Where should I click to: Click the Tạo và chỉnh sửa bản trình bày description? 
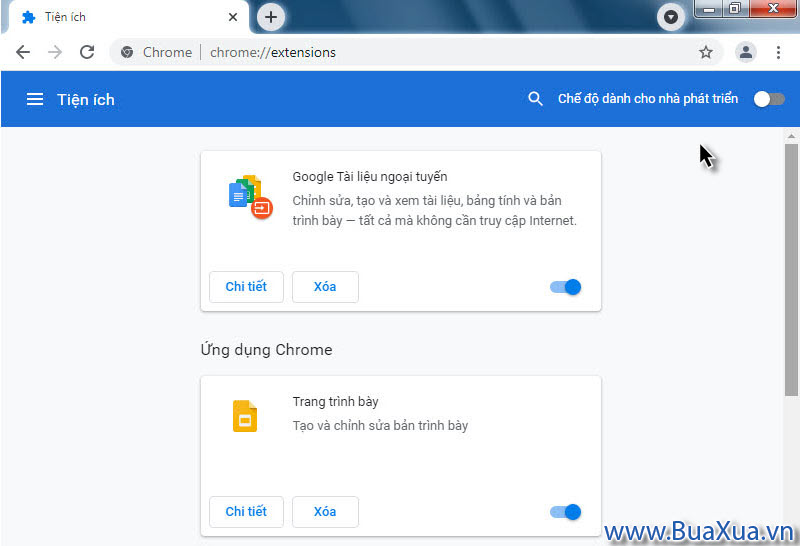pyautogui.click(x=380, y=425)
